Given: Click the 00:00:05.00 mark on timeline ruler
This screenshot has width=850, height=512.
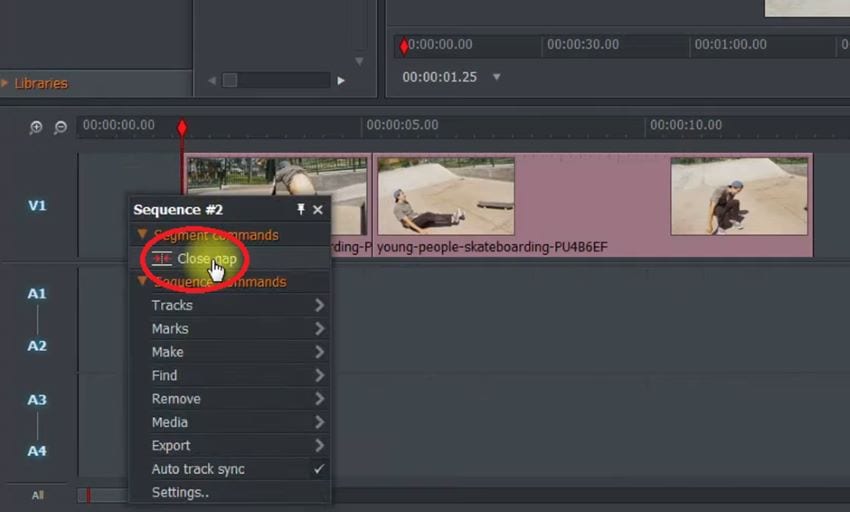Looking at the screenshot, I should point(402,125).
